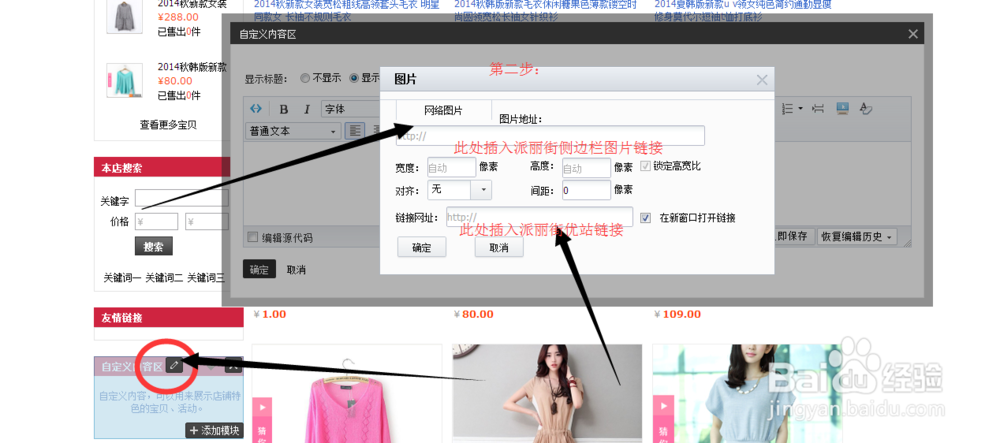The height and width of the screenshot is (443, 1000).
Task: Click the 添加模块 button
Action: coord(214,430)
